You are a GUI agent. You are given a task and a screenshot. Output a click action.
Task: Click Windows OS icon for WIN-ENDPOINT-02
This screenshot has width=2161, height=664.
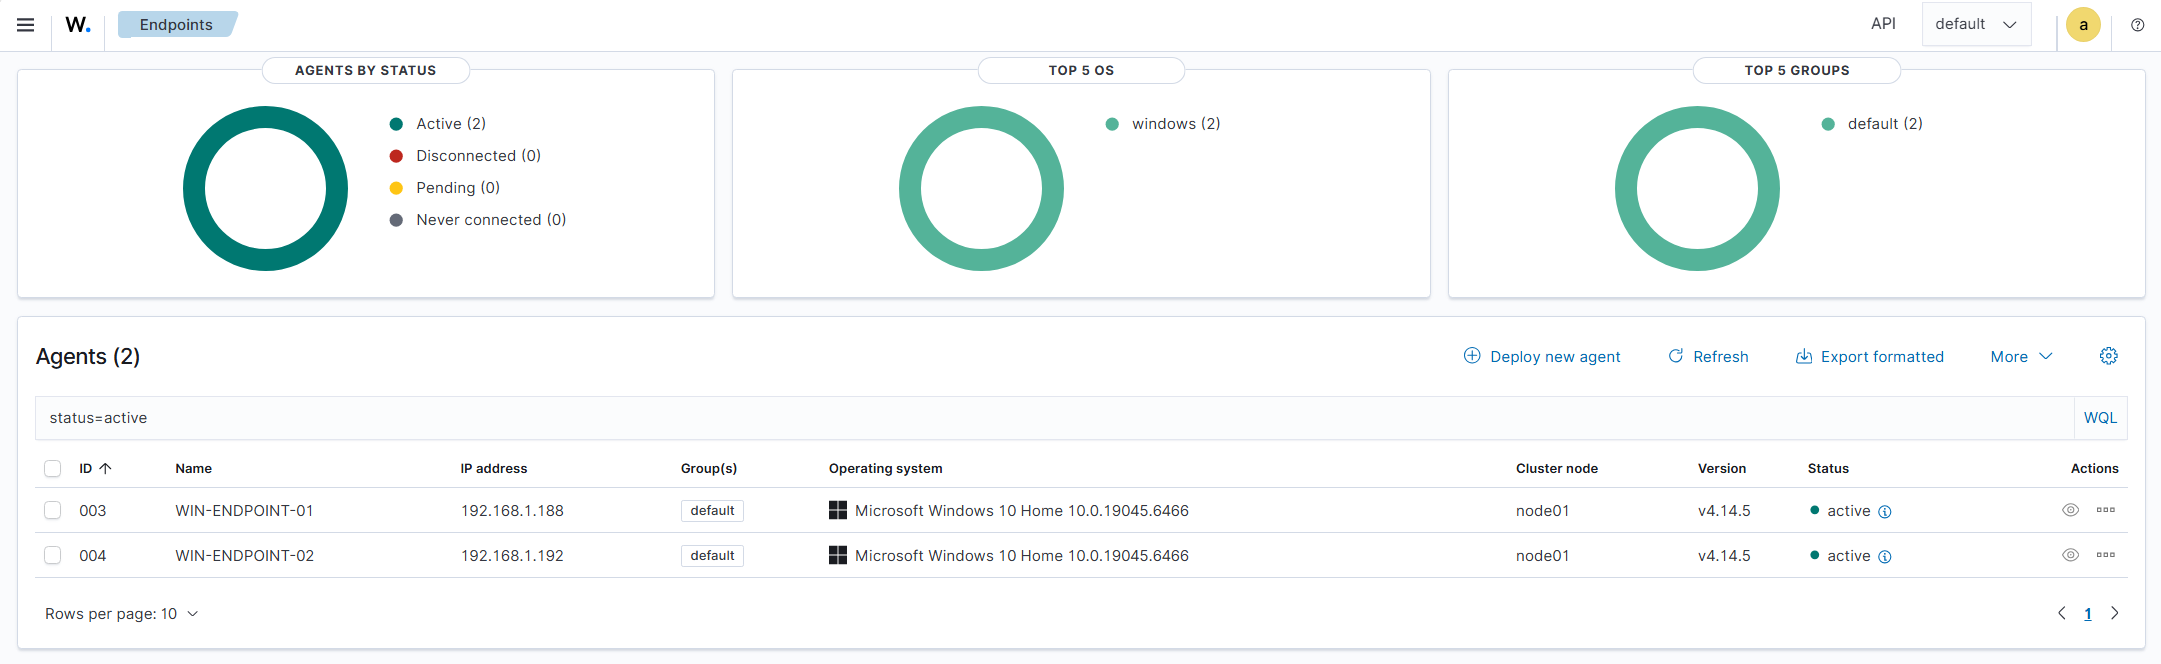point(838,555)
